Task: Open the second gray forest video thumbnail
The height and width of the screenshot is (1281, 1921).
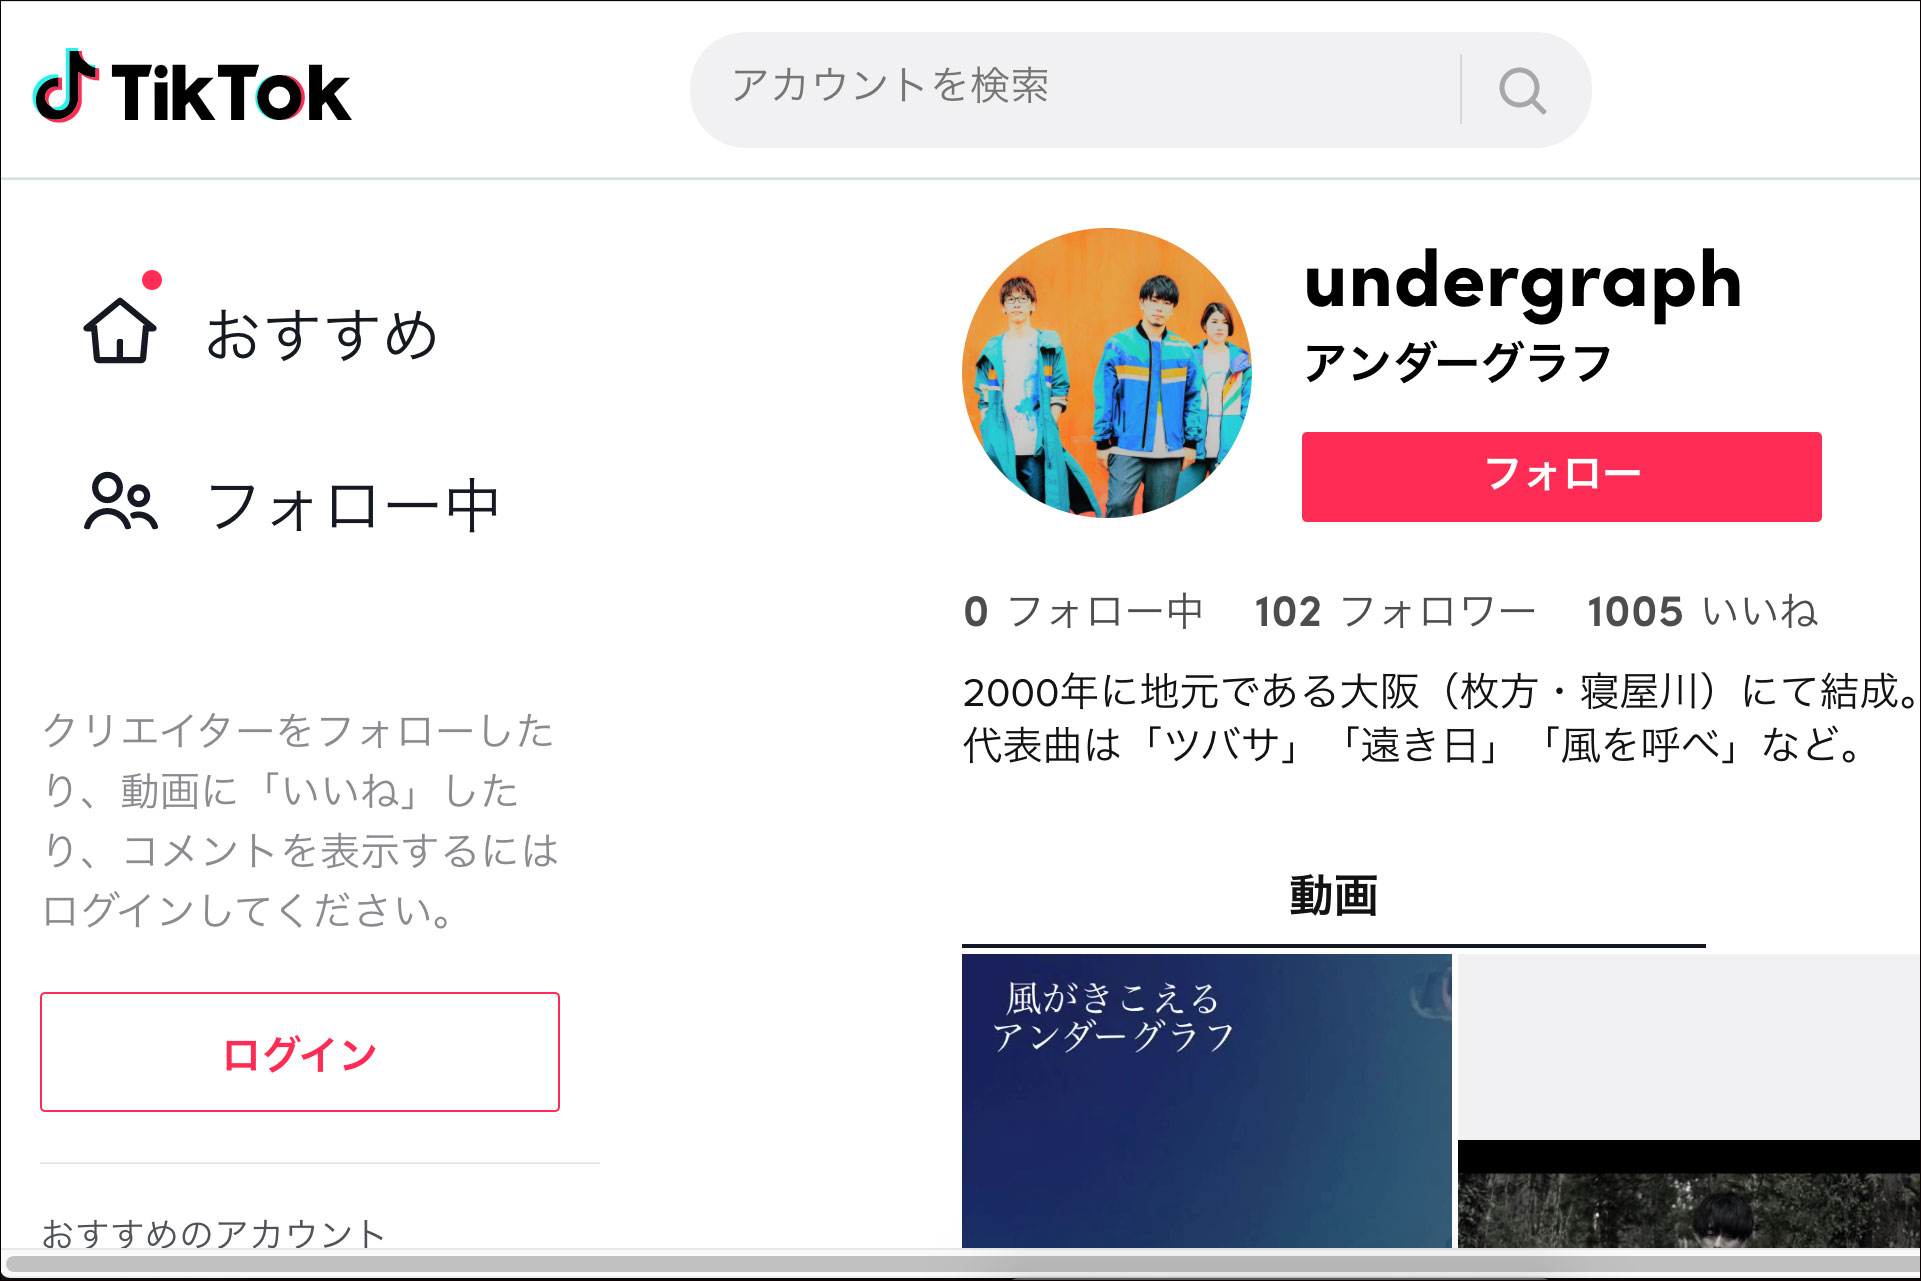Action: (x=1689, y=1101)
